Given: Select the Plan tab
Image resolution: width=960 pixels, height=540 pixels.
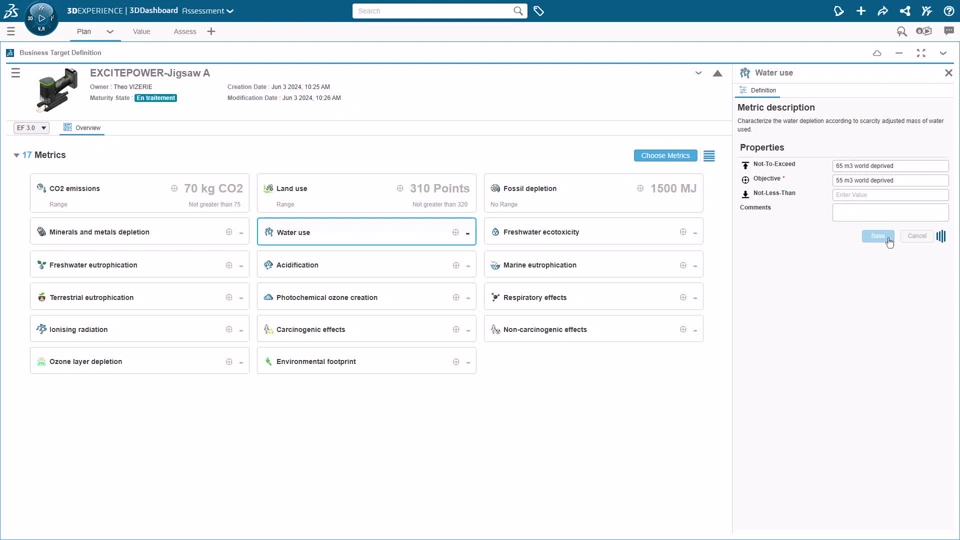Looking at the screenshot, I should tap(84, 31).
